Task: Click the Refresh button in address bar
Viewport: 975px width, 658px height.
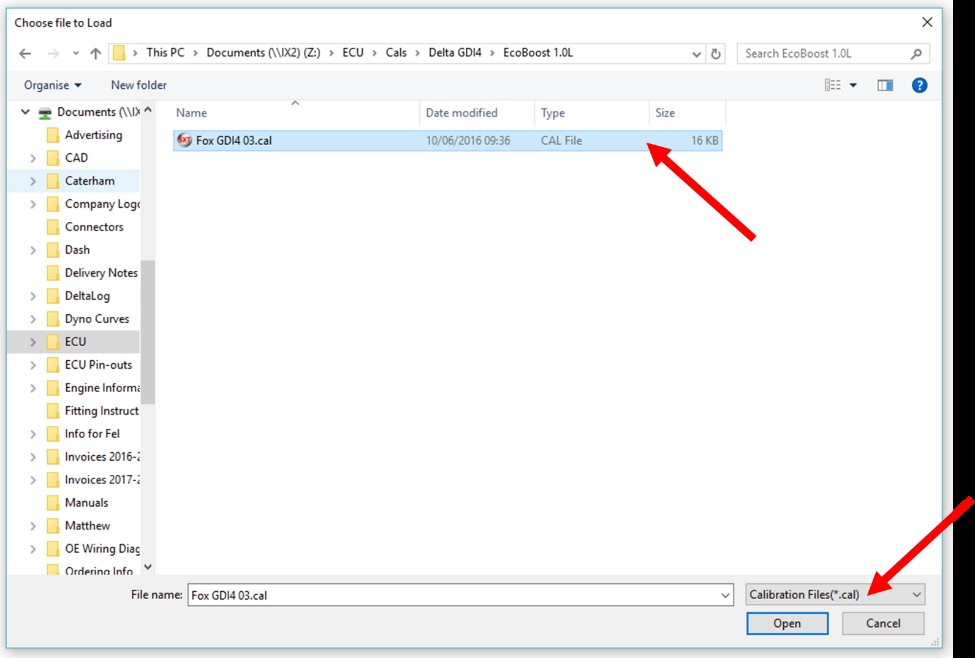Action: [716, 54]
